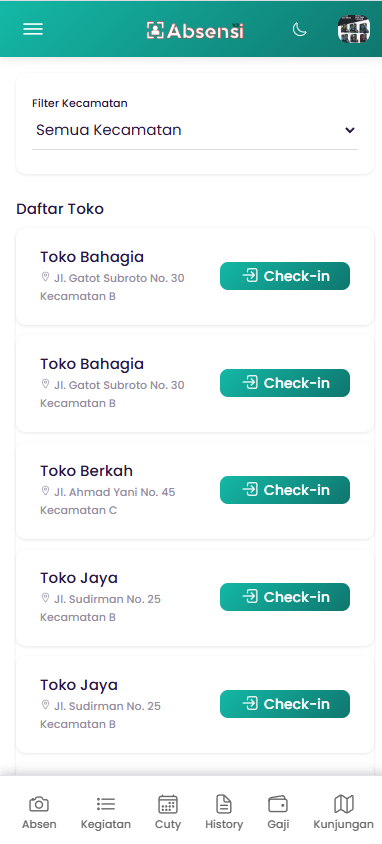
Task: Check in to first Toko Jaya
Action: pos(285,597)
